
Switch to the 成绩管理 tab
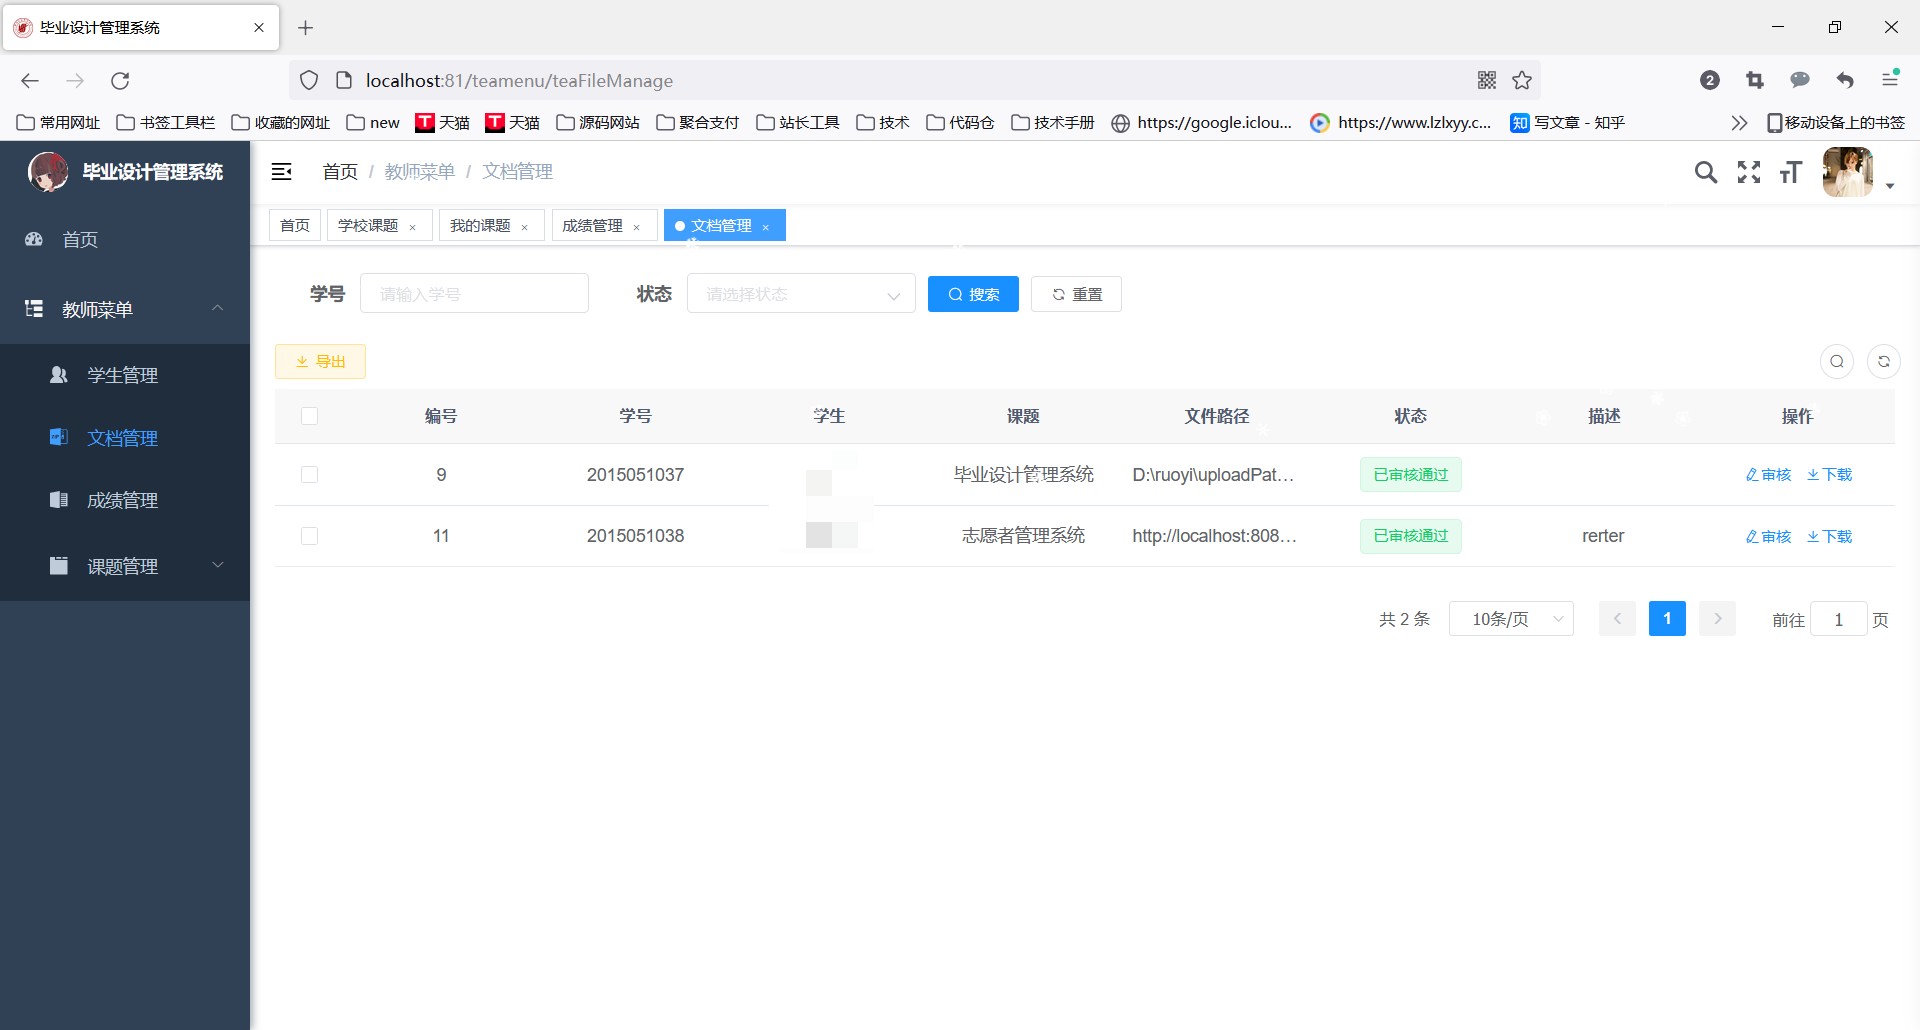[x=593, y=226]
